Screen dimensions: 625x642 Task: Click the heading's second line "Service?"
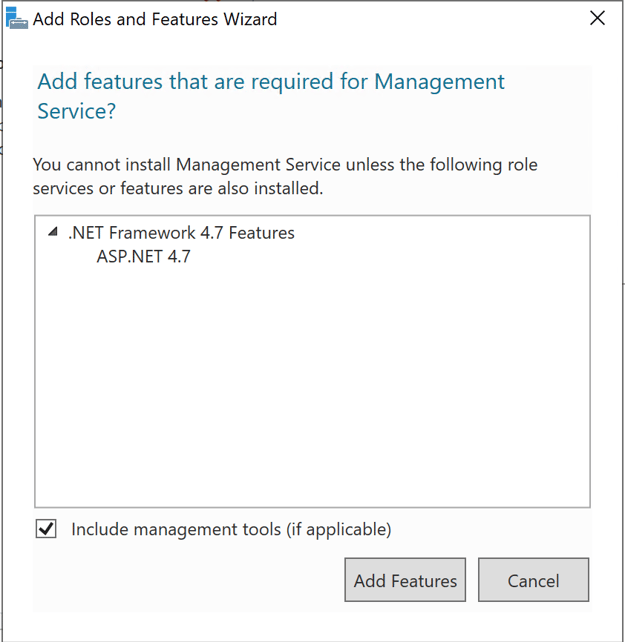point(77,111)
